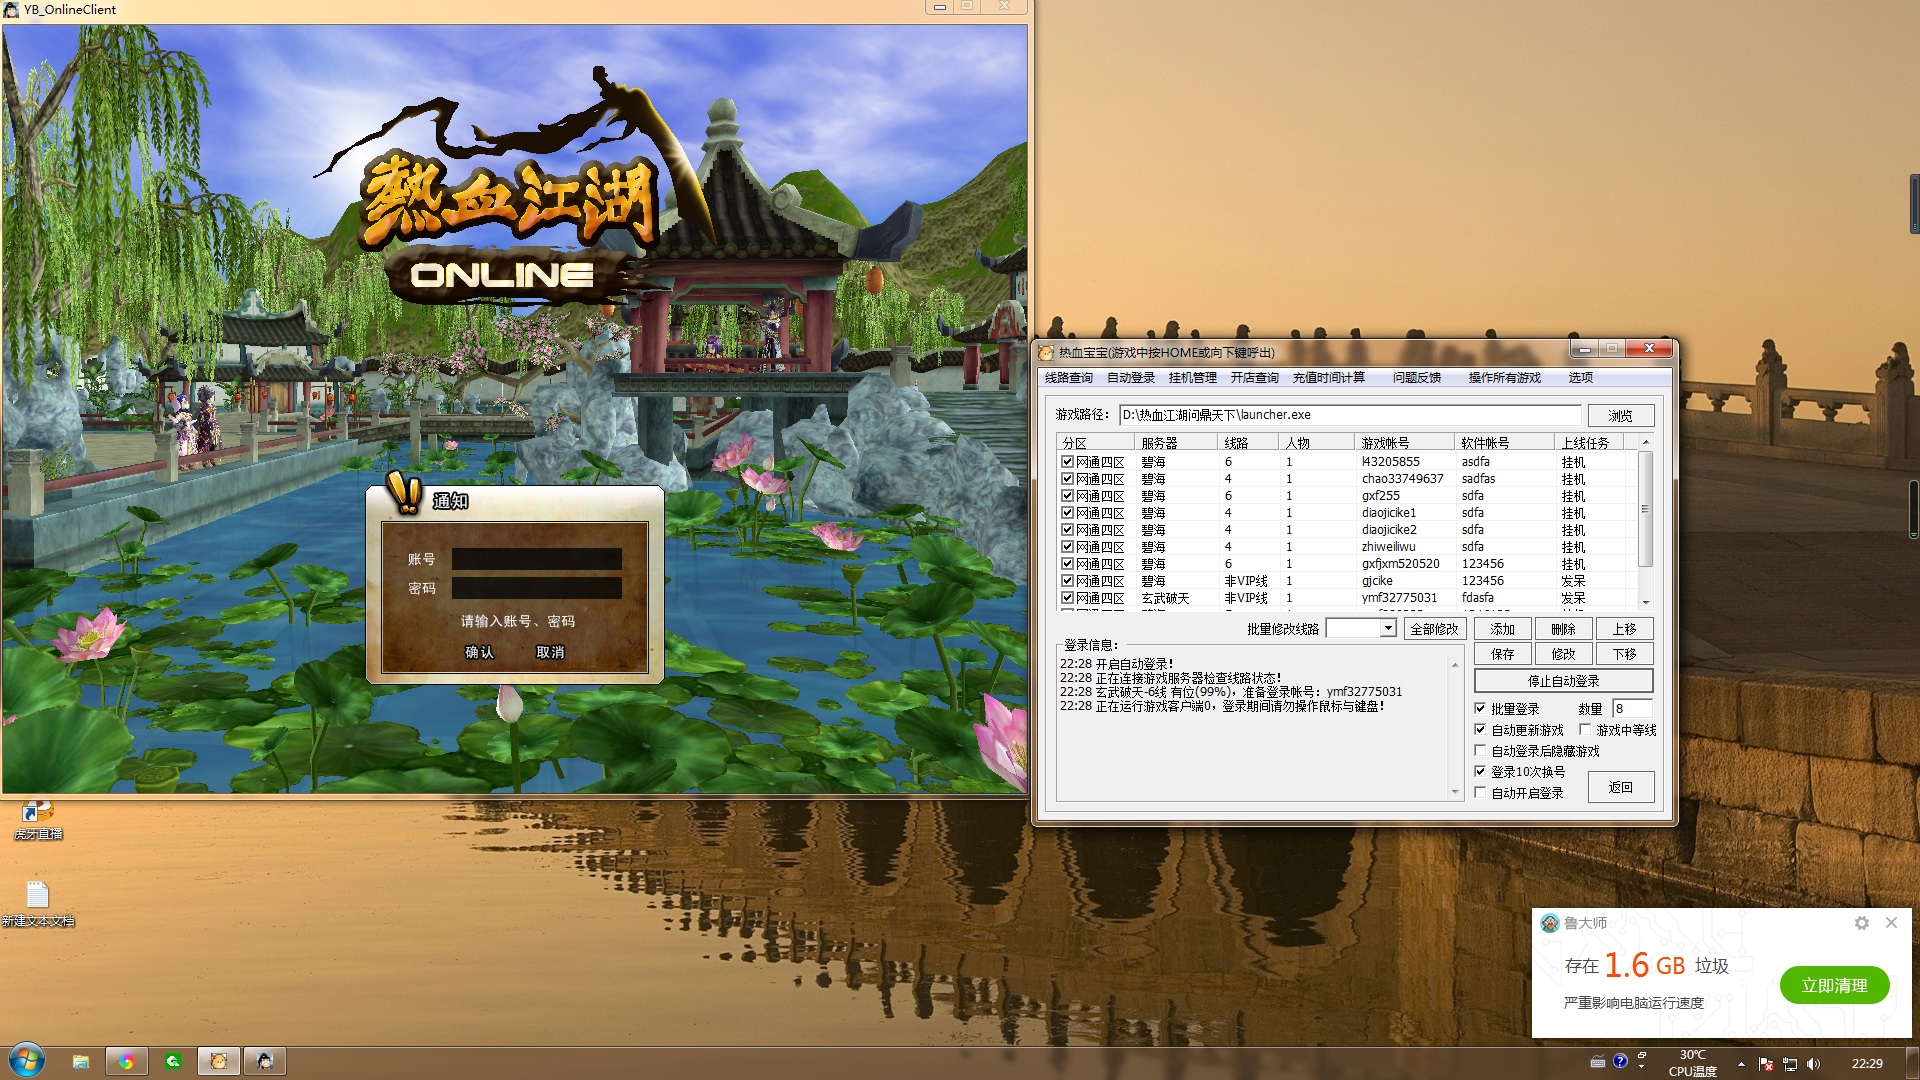Click the 鲁大师 logo in popup
Image resolution: width=1920 pixels, height=1080 pixels.
1550,923
